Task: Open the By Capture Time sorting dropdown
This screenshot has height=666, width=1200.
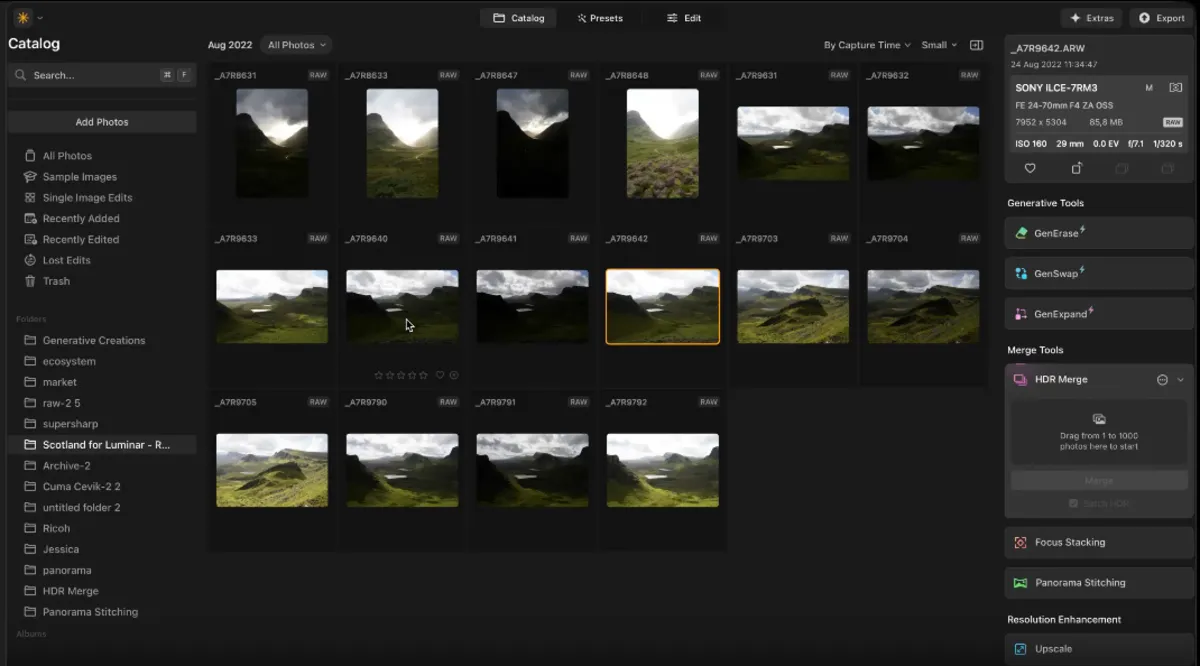Action: (864, 44)
